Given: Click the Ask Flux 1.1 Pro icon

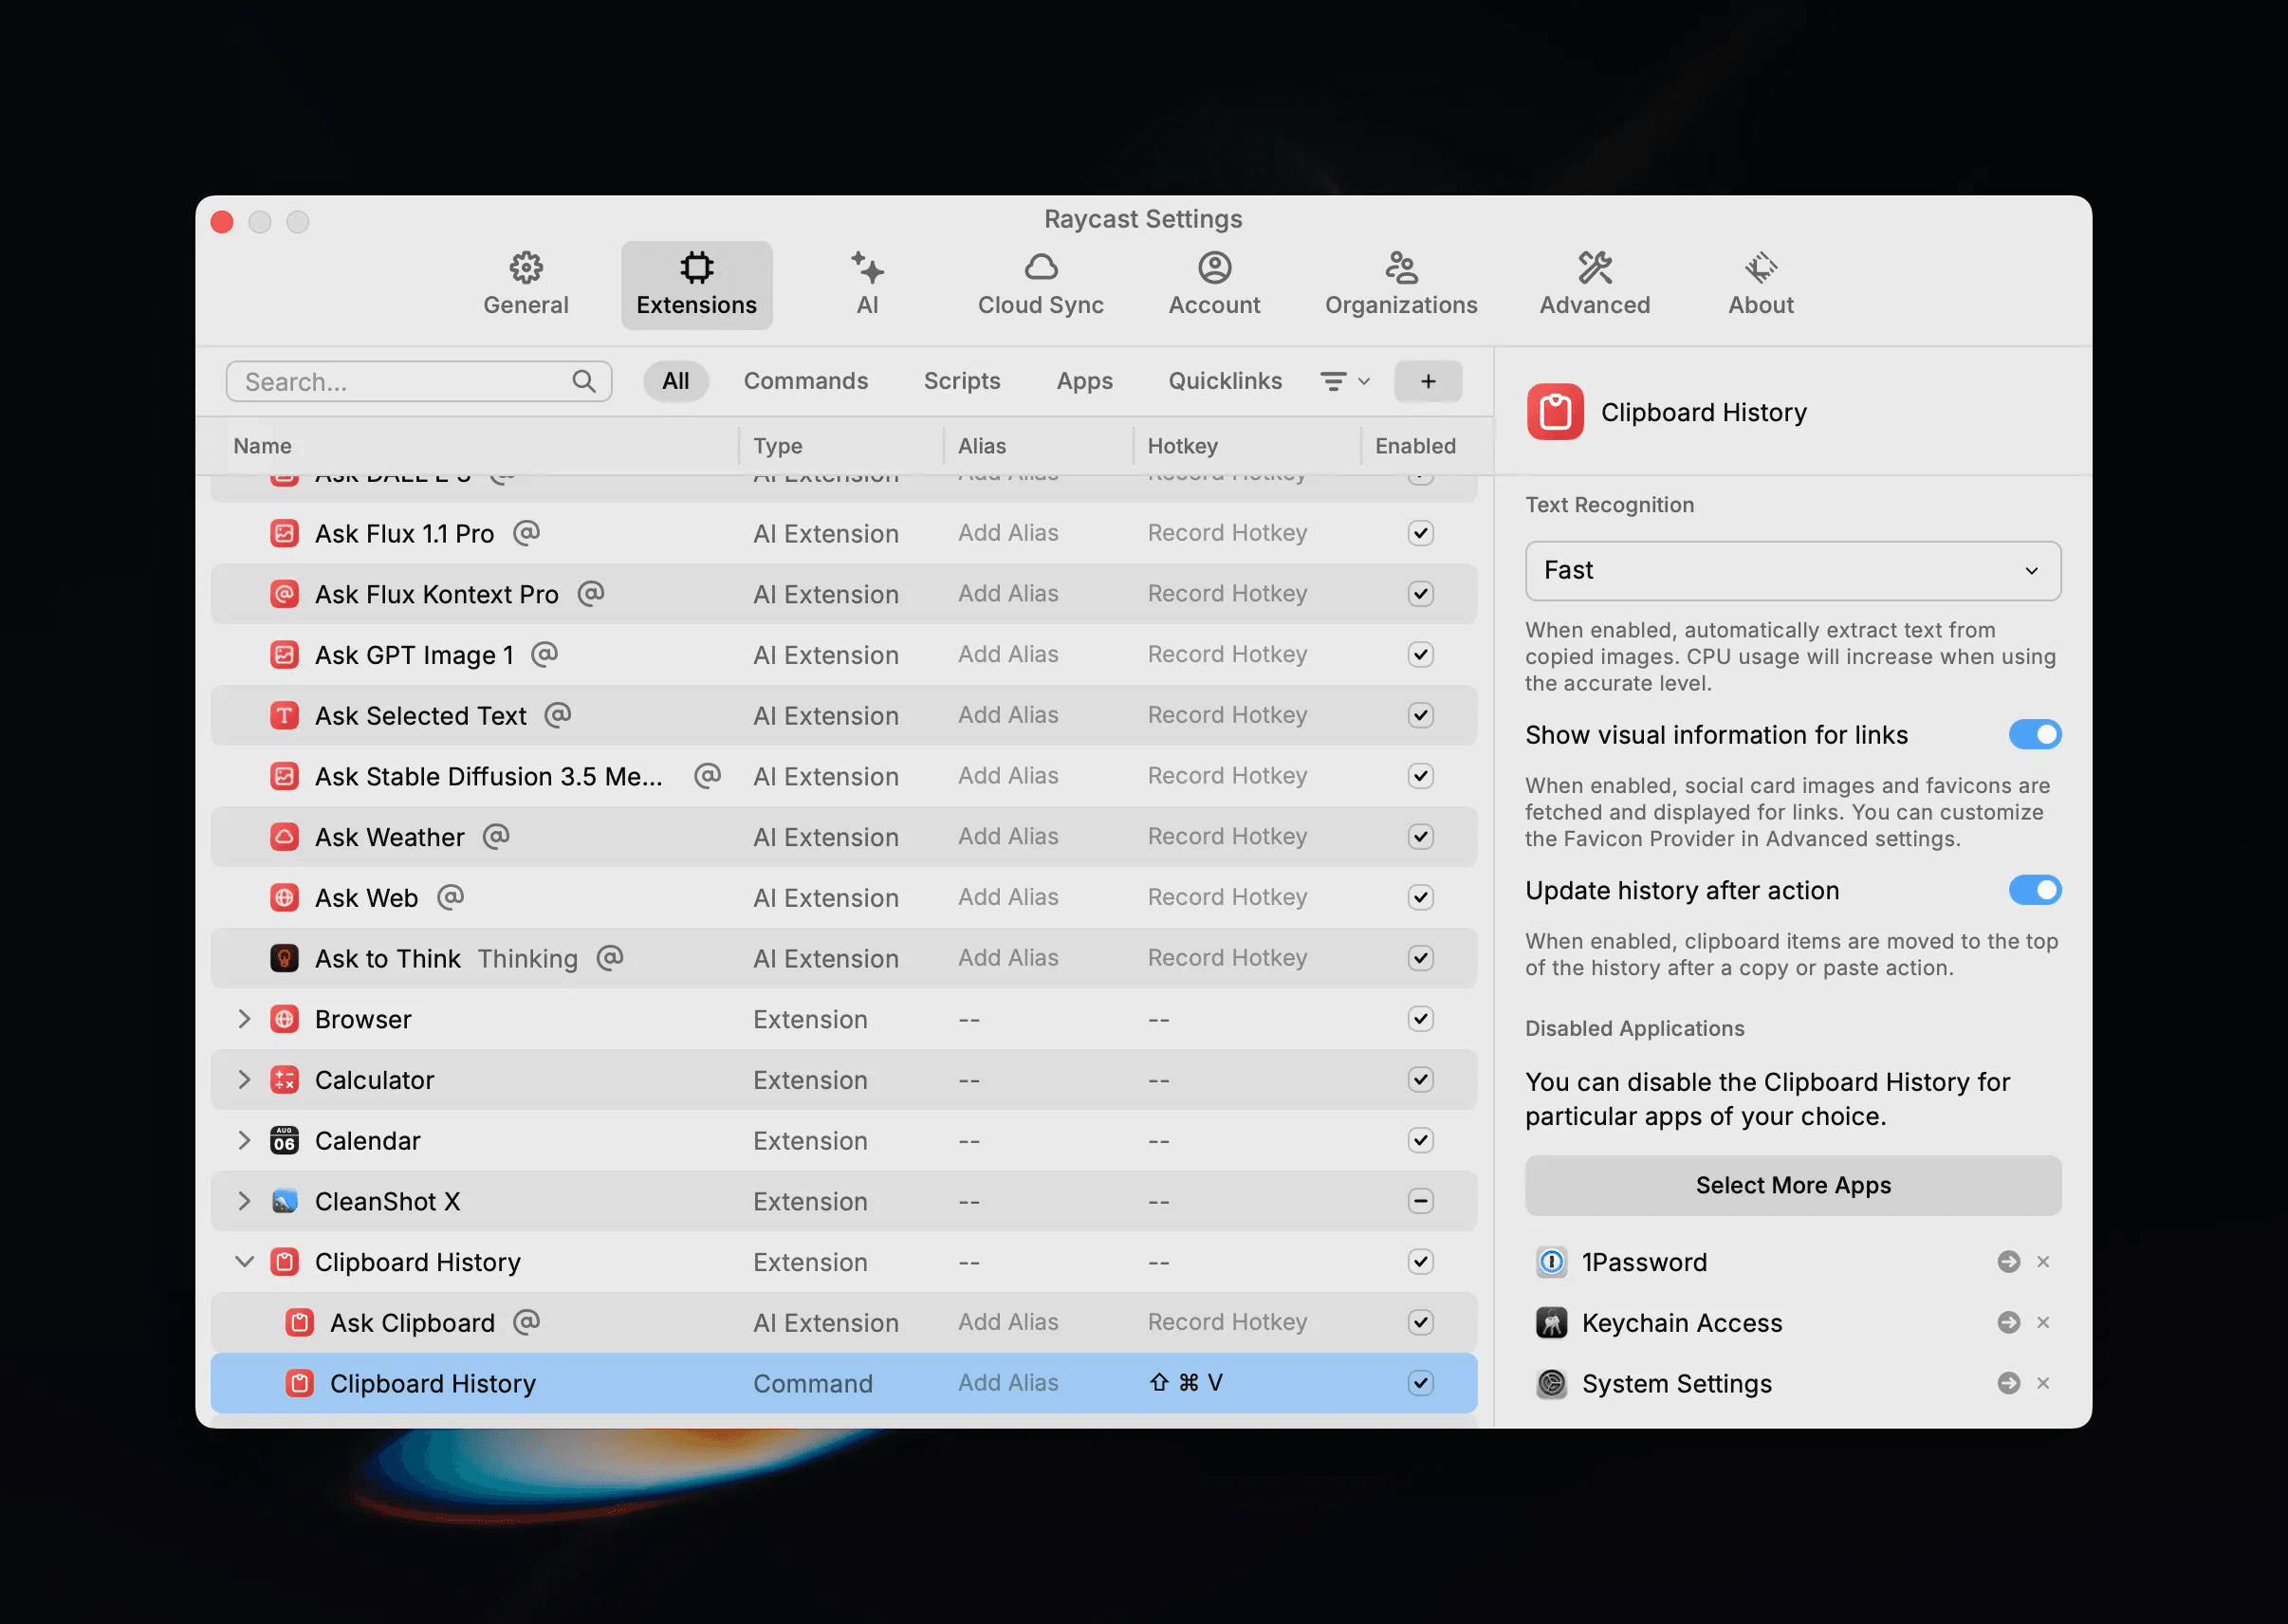Looking at the screenshot, I should (x=285, y=533).
